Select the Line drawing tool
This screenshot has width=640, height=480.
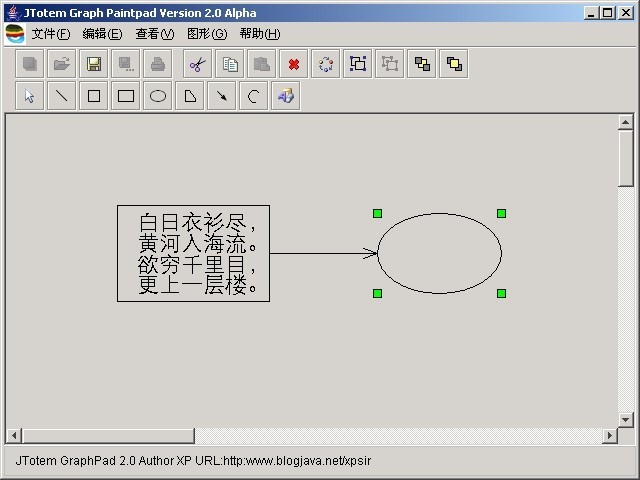tap(62, 96)
